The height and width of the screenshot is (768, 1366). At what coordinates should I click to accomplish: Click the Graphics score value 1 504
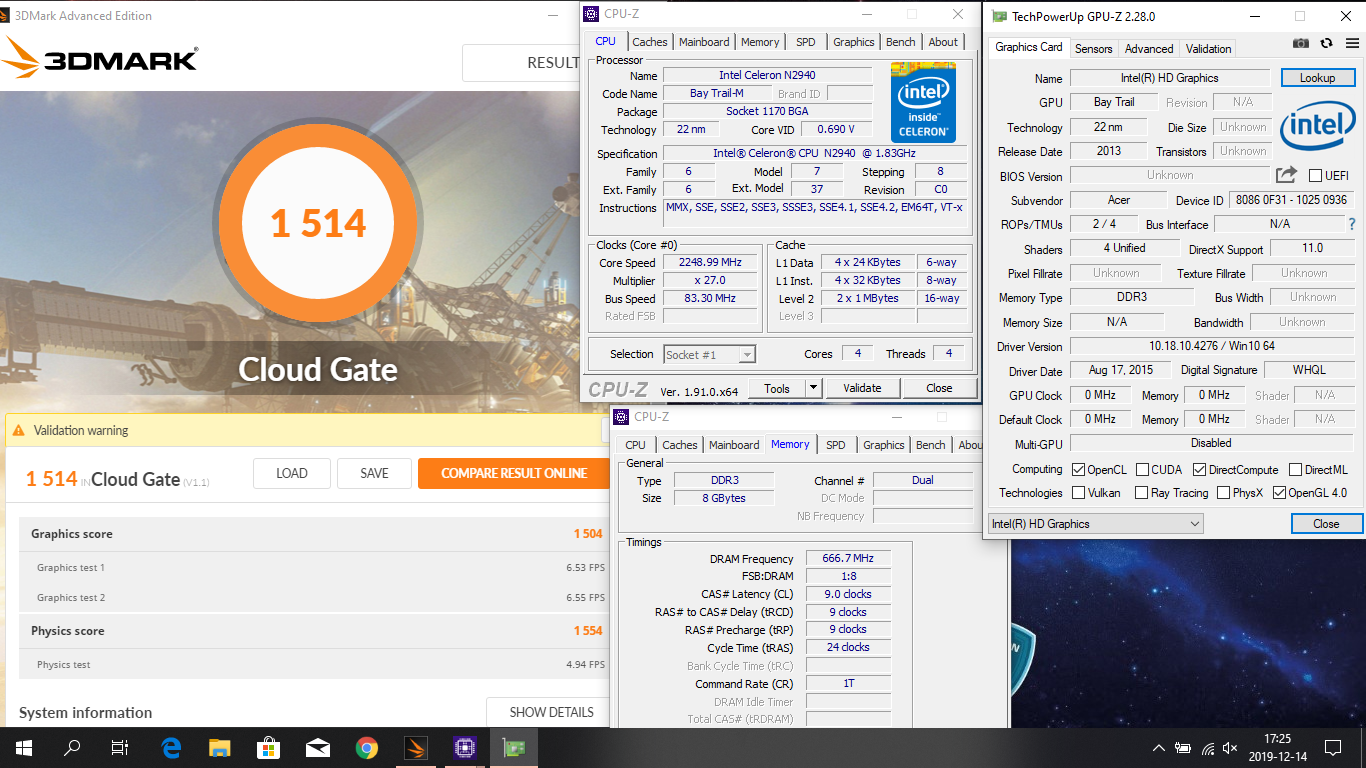588,534
